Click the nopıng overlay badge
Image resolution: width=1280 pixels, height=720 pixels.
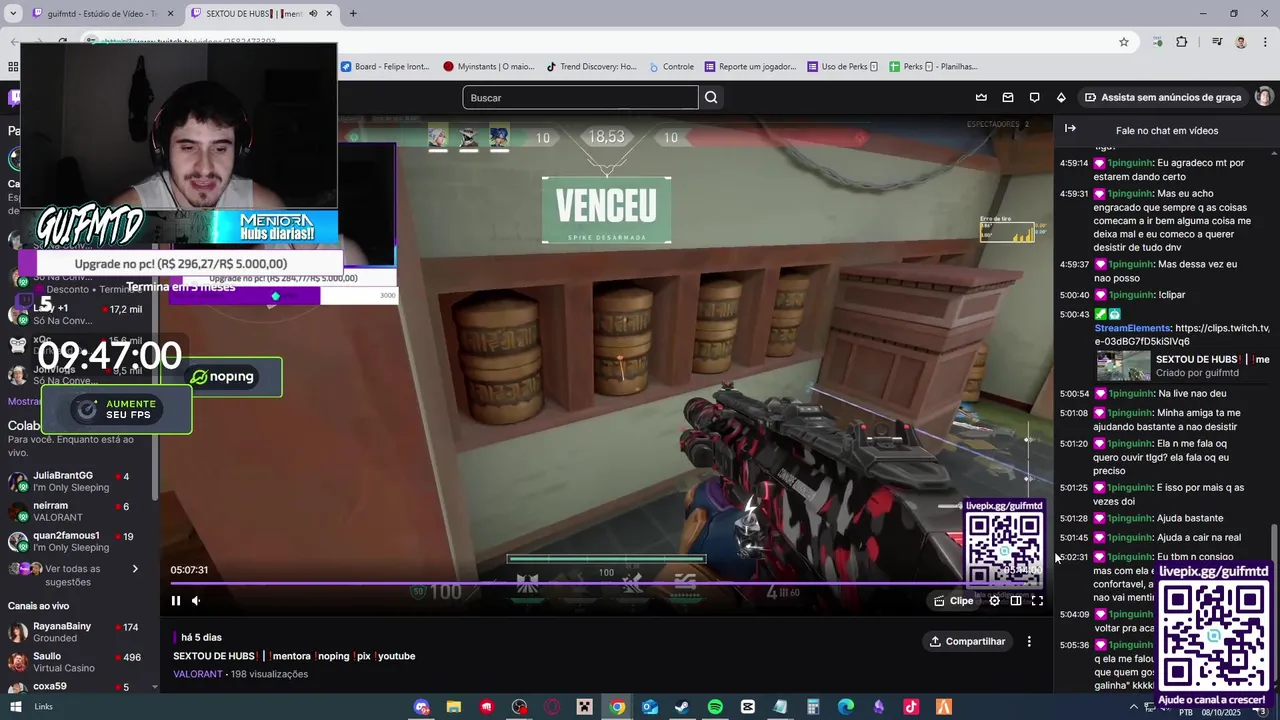click(x=224, y=377)
